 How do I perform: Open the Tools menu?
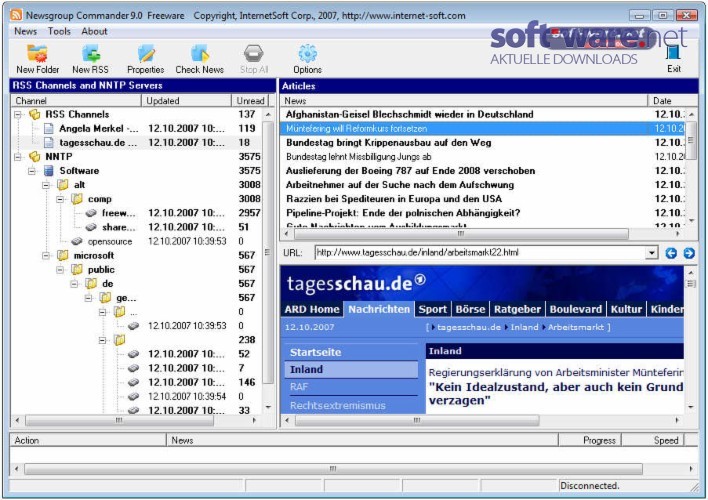[x=59, y=31]
